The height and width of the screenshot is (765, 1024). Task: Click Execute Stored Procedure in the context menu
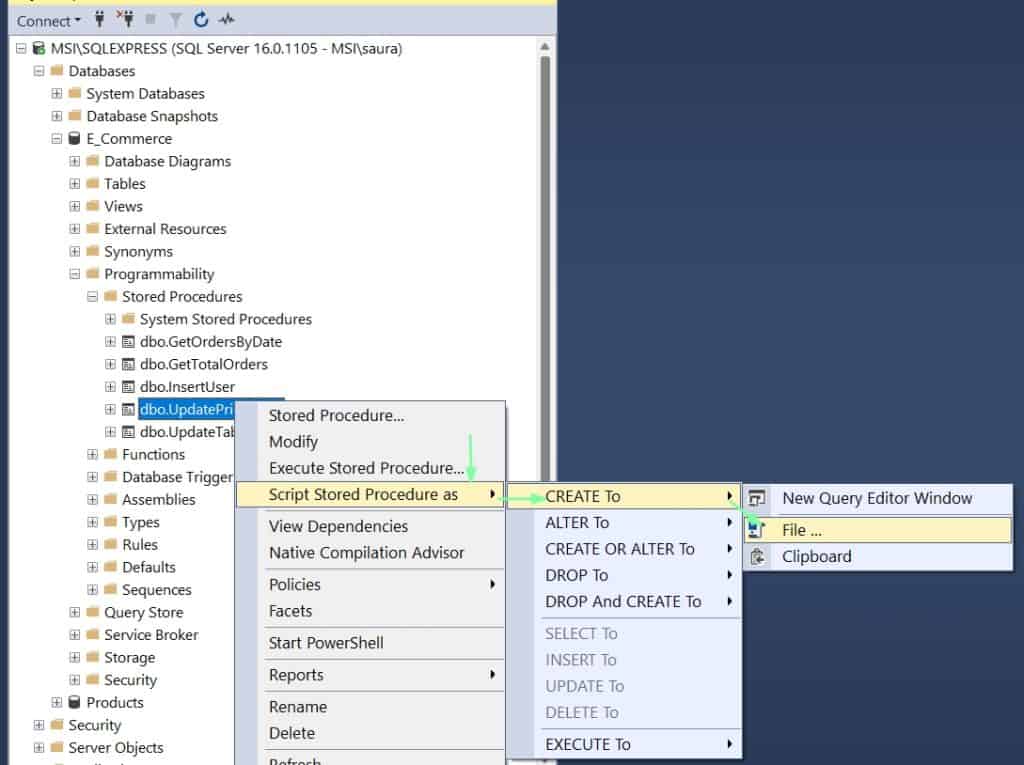tap(367, 467)
